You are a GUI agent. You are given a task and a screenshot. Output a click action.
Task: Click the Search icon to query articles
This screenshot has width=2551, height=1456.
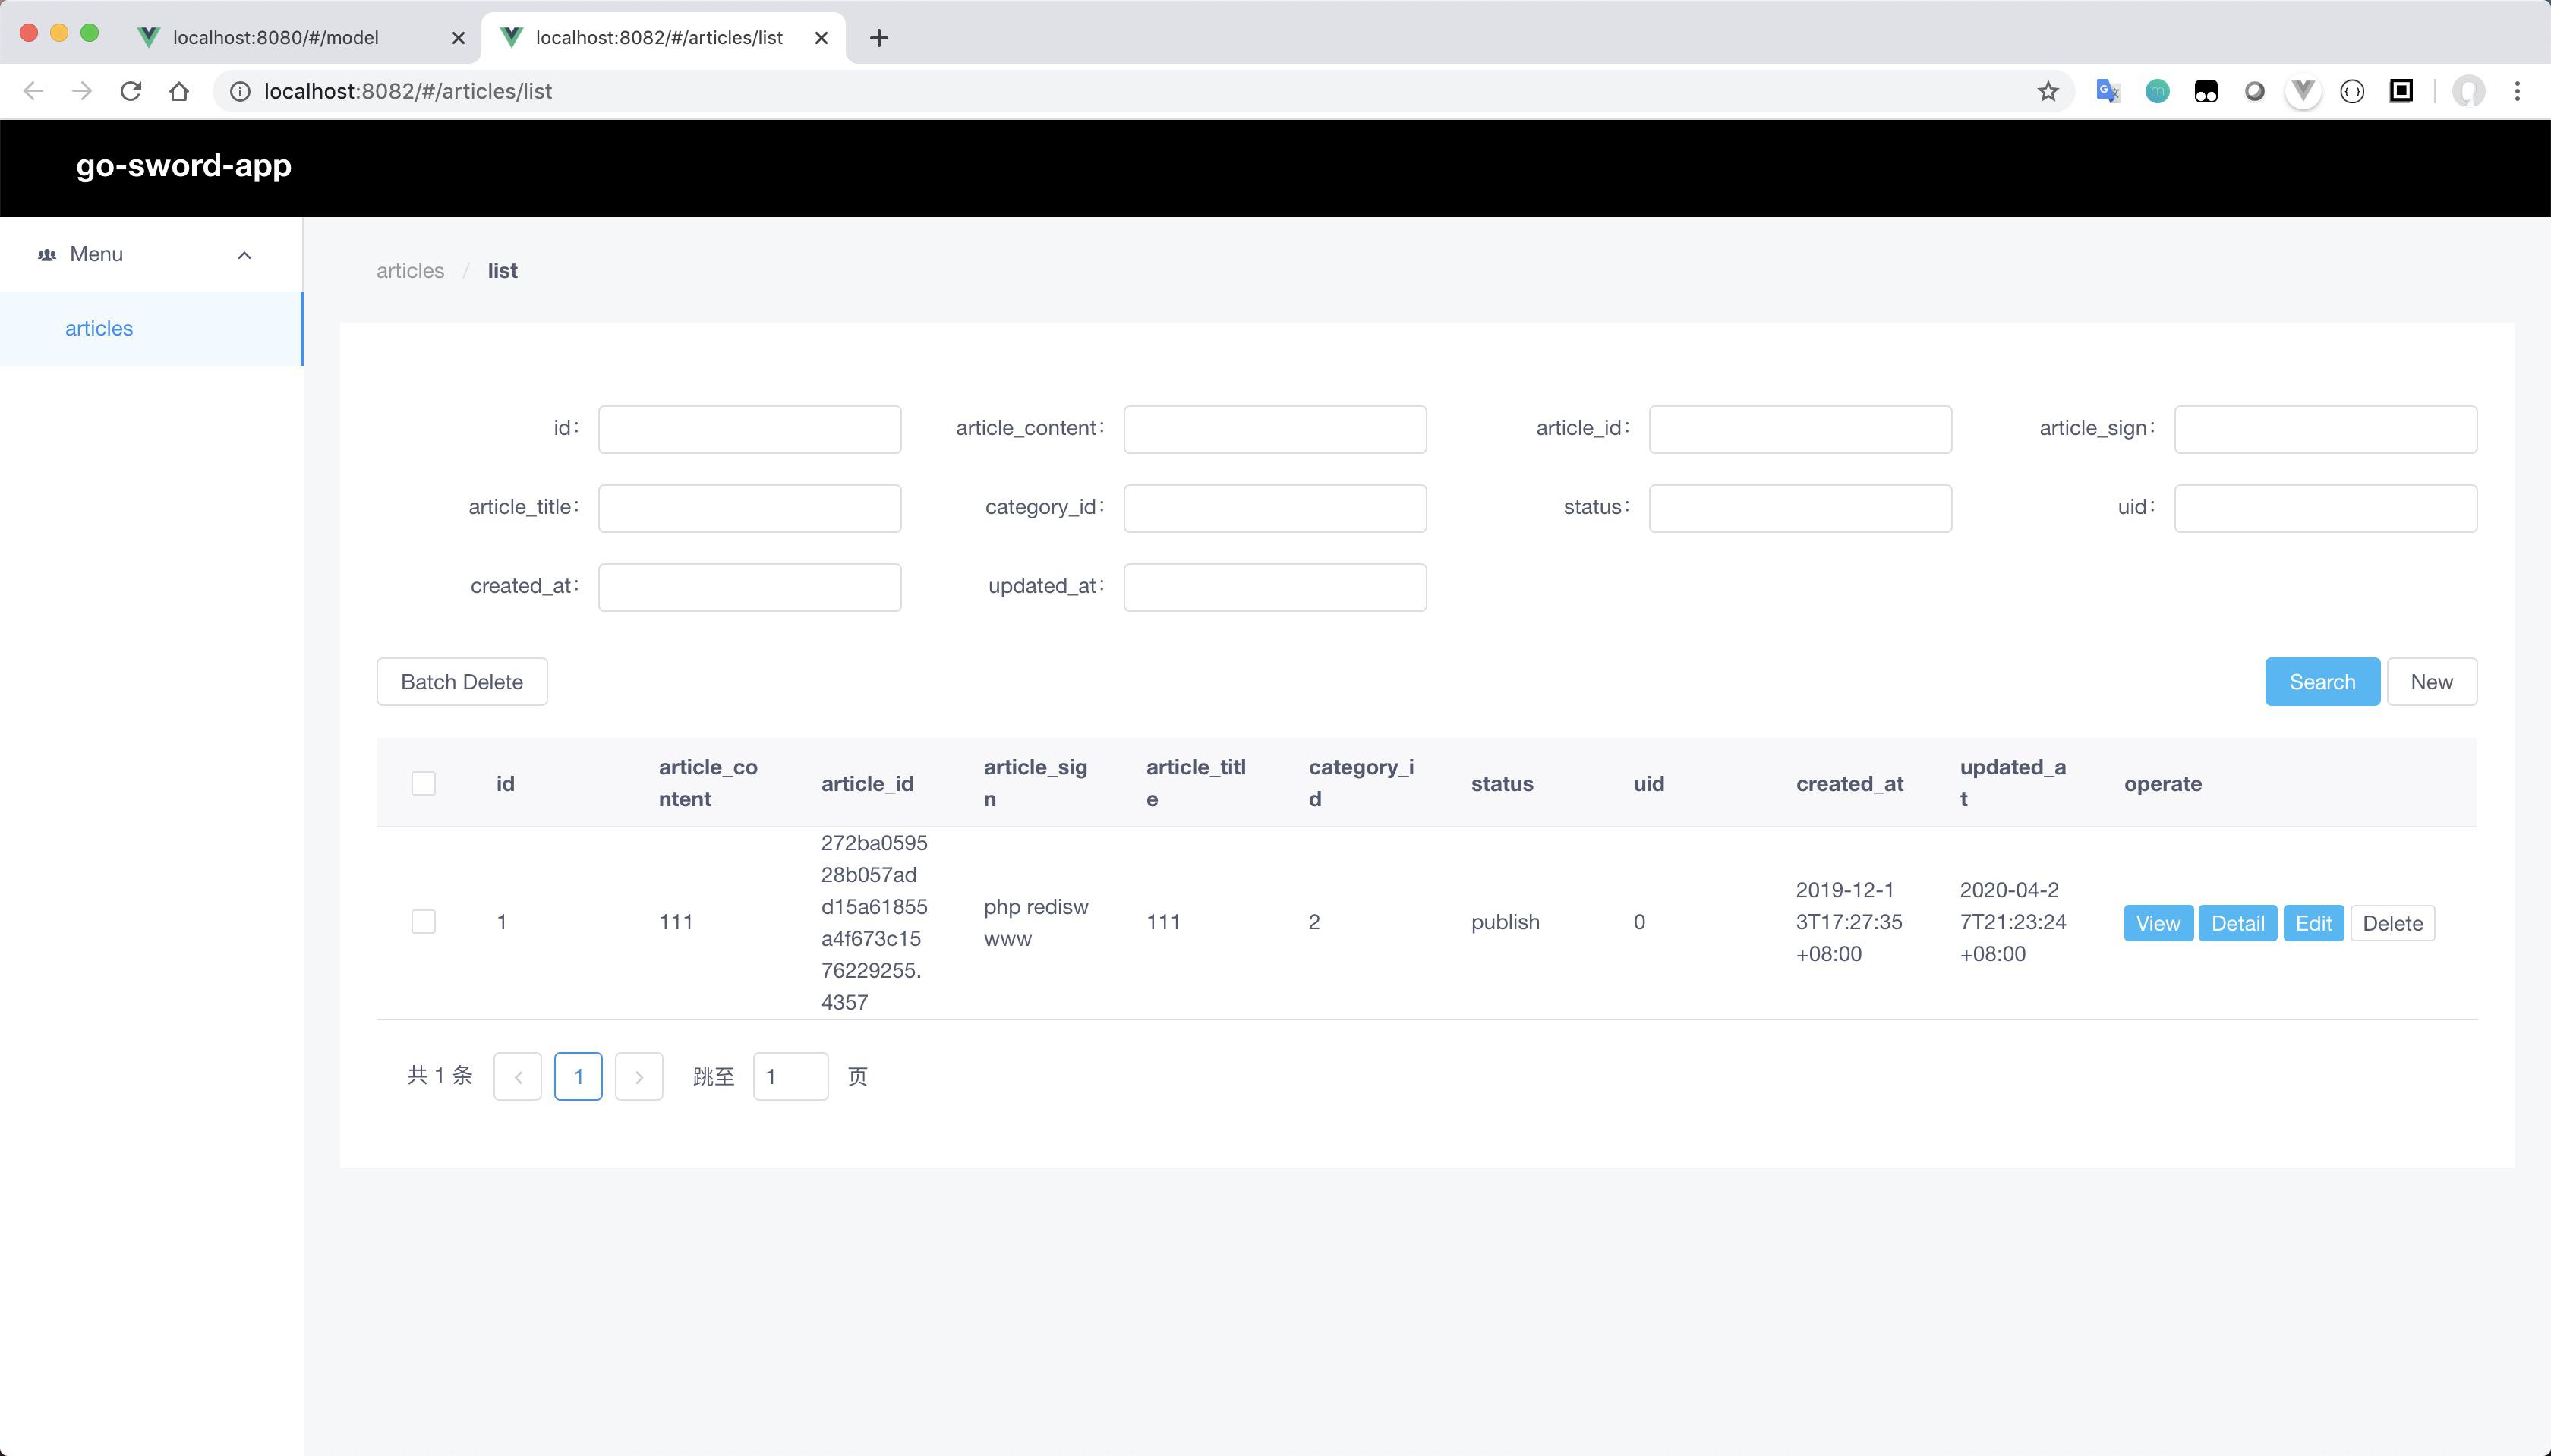2323,682
